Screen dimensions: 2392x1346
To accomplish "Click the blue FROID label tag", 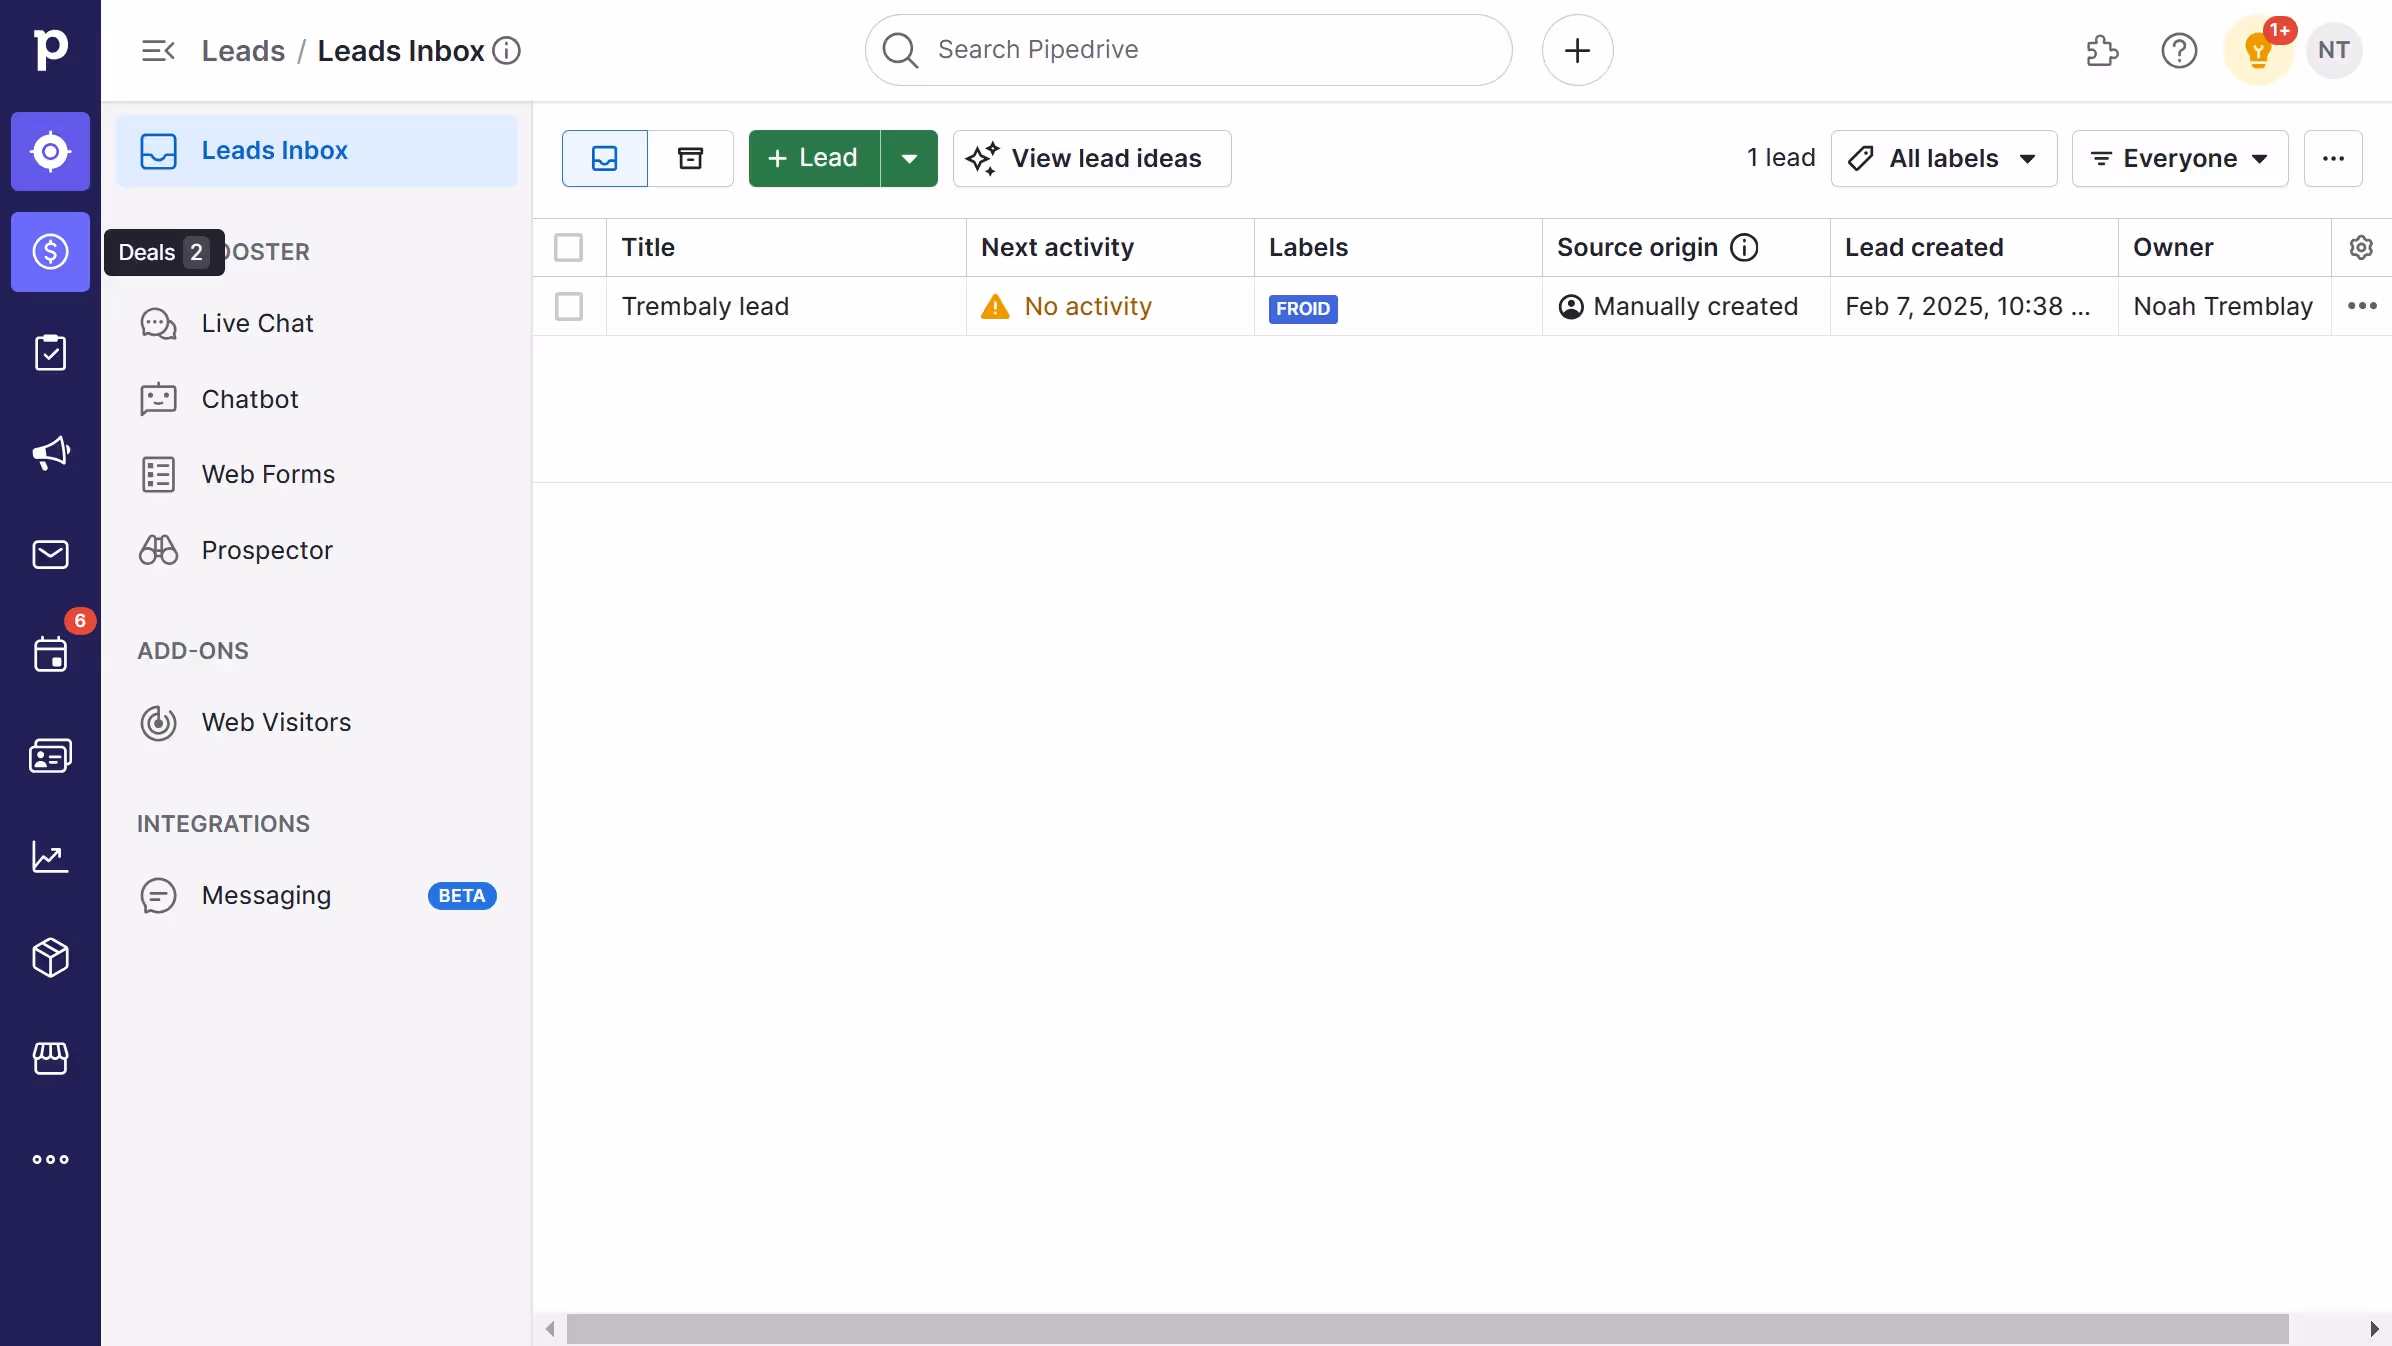I will [1302, 308].
